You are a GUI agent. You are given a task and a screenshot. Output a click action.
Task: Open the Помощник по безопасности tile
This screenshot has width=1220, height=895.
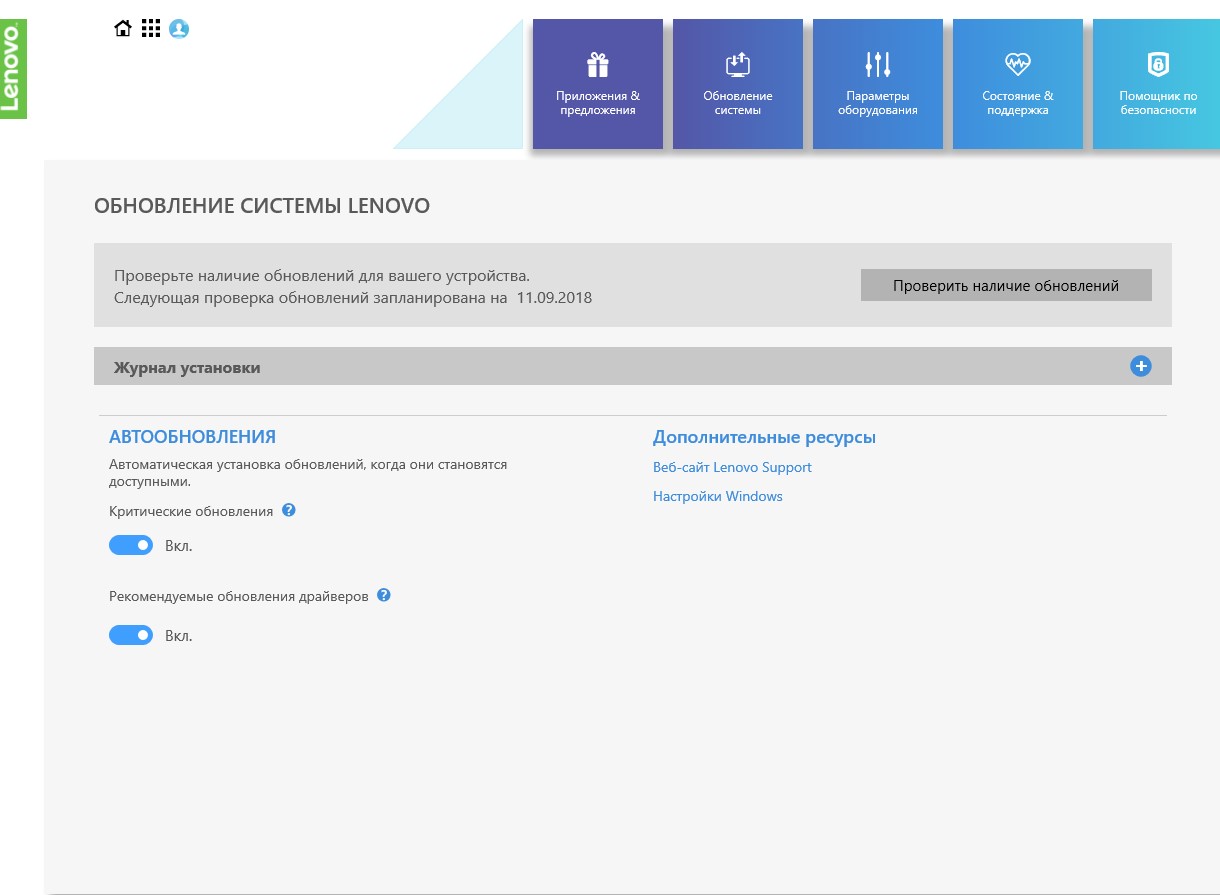[1157, 84]
